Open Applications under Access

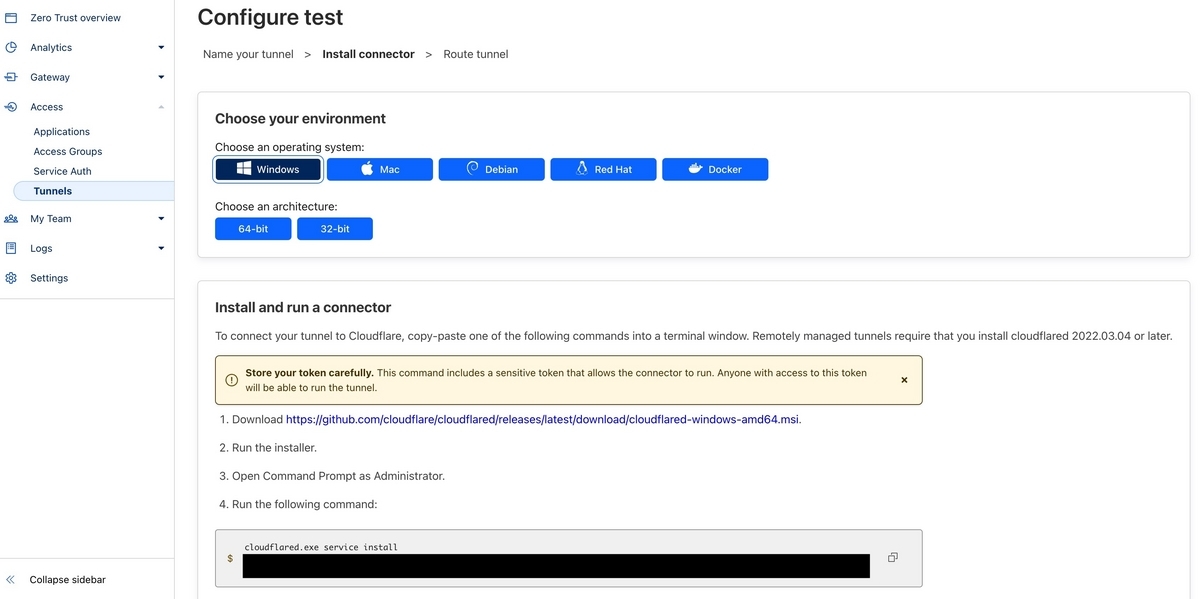click(62, 132)
